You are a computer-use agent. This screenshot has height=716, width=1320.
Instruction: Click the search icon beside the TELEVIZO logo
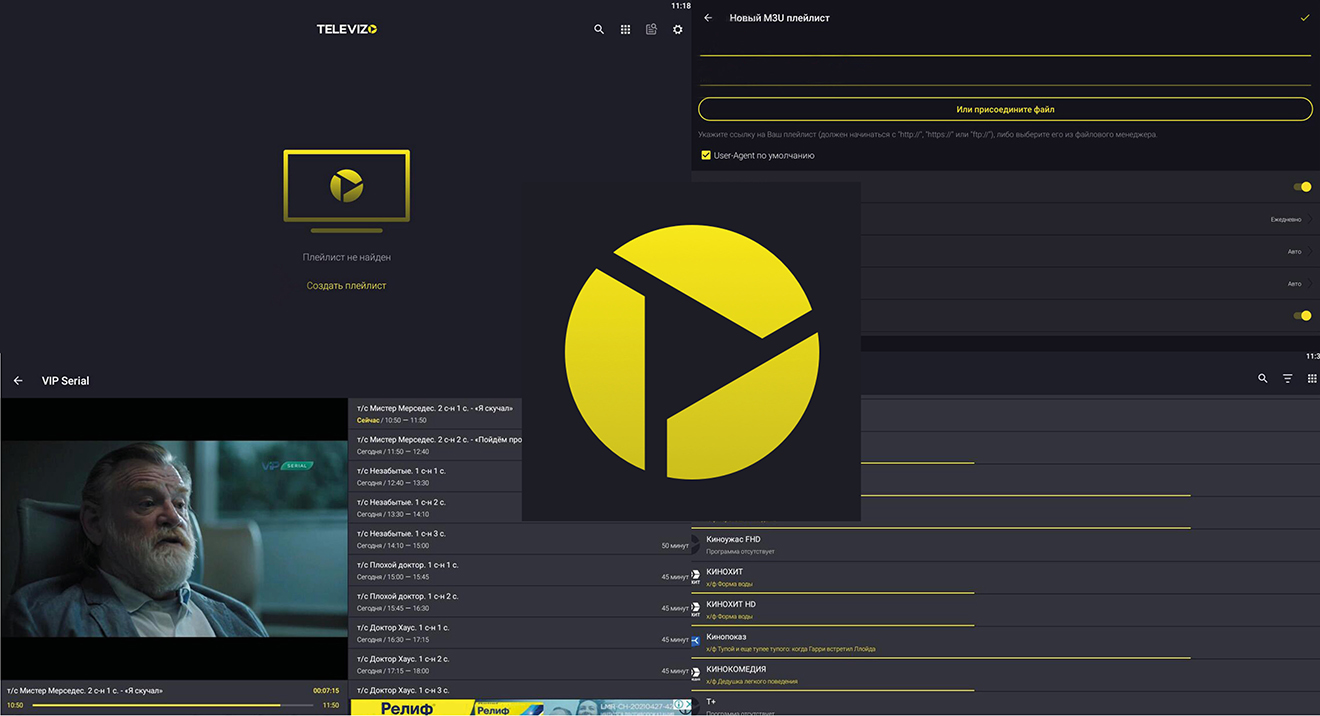[599, 30]
